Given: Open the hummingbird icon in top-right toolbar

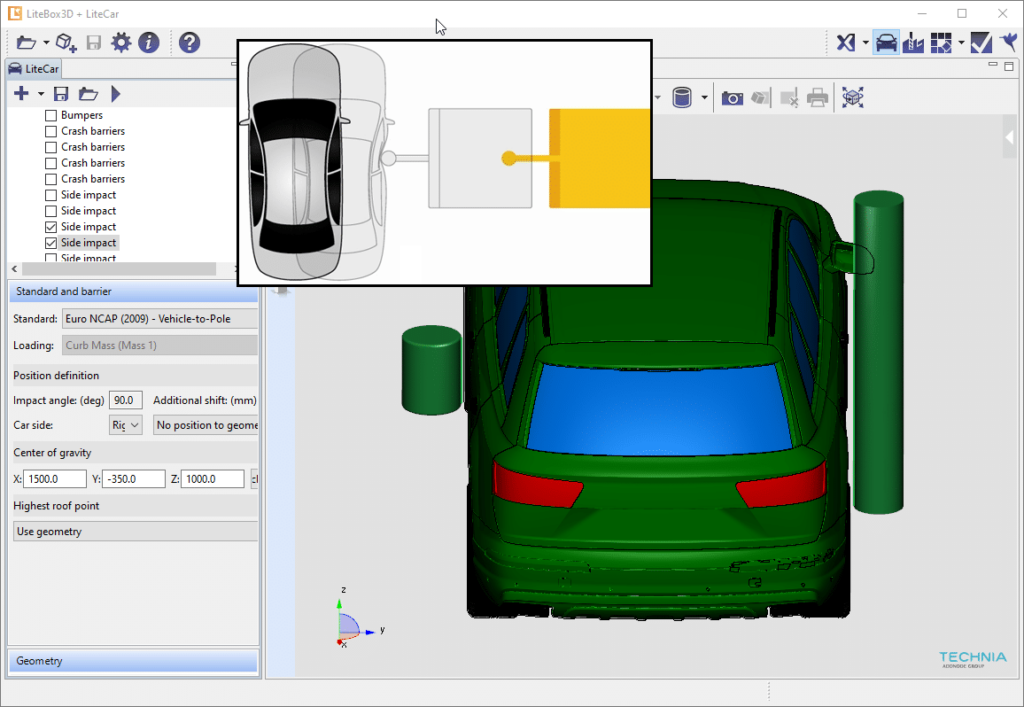Looking at the screenshot, I should 1011,43.
